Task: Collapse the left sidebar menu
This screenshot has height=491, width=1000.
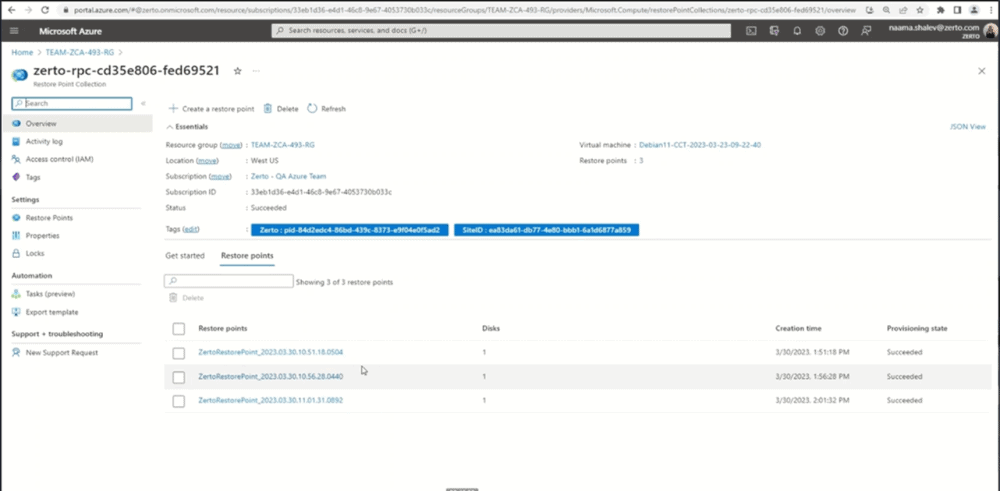Action: [x=143, y=103]
